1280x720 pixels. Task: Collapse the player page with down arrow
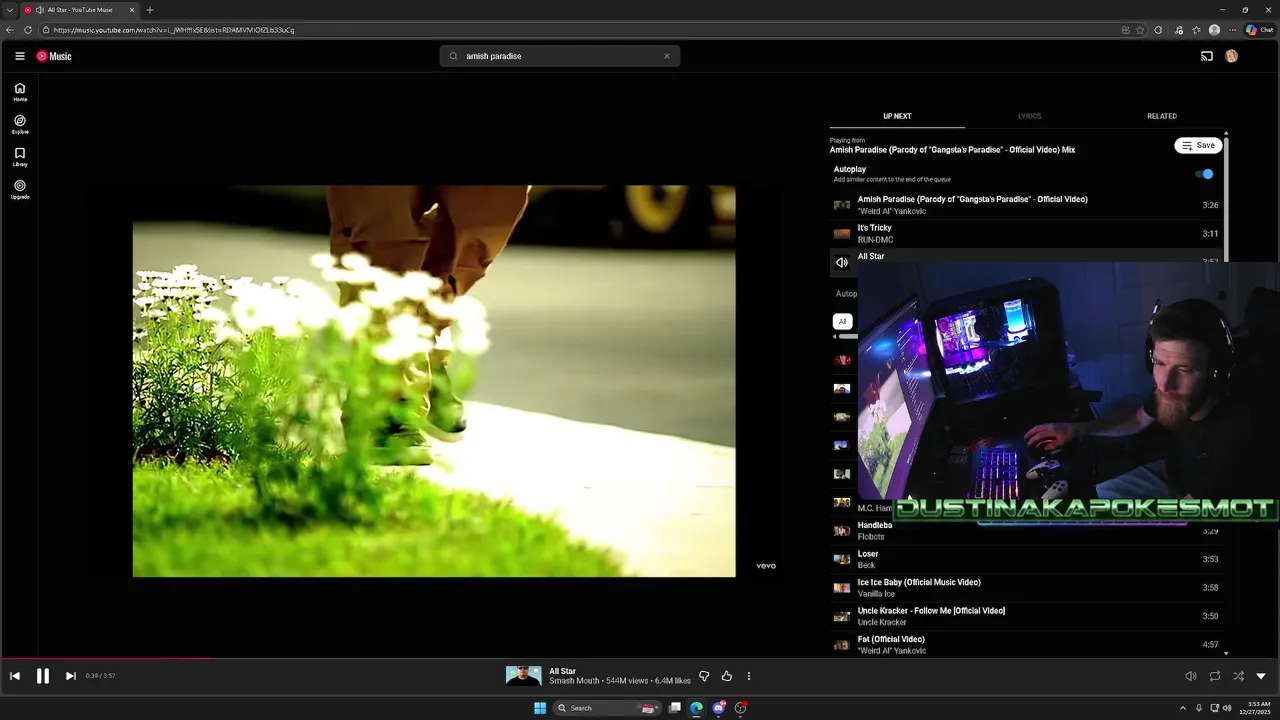[x=1261, y=676]
